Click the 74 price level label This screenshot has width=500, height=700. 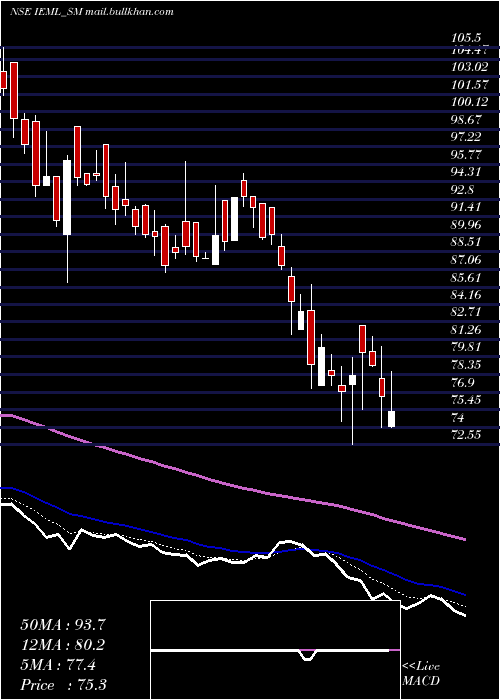[x=458, y=417]
